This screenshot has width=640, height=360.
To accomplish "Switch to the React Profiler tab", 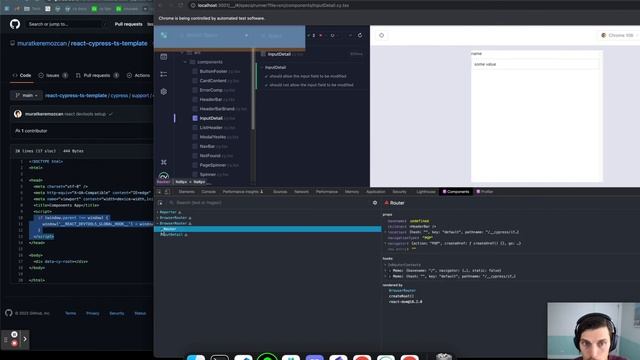I will 485,192.
